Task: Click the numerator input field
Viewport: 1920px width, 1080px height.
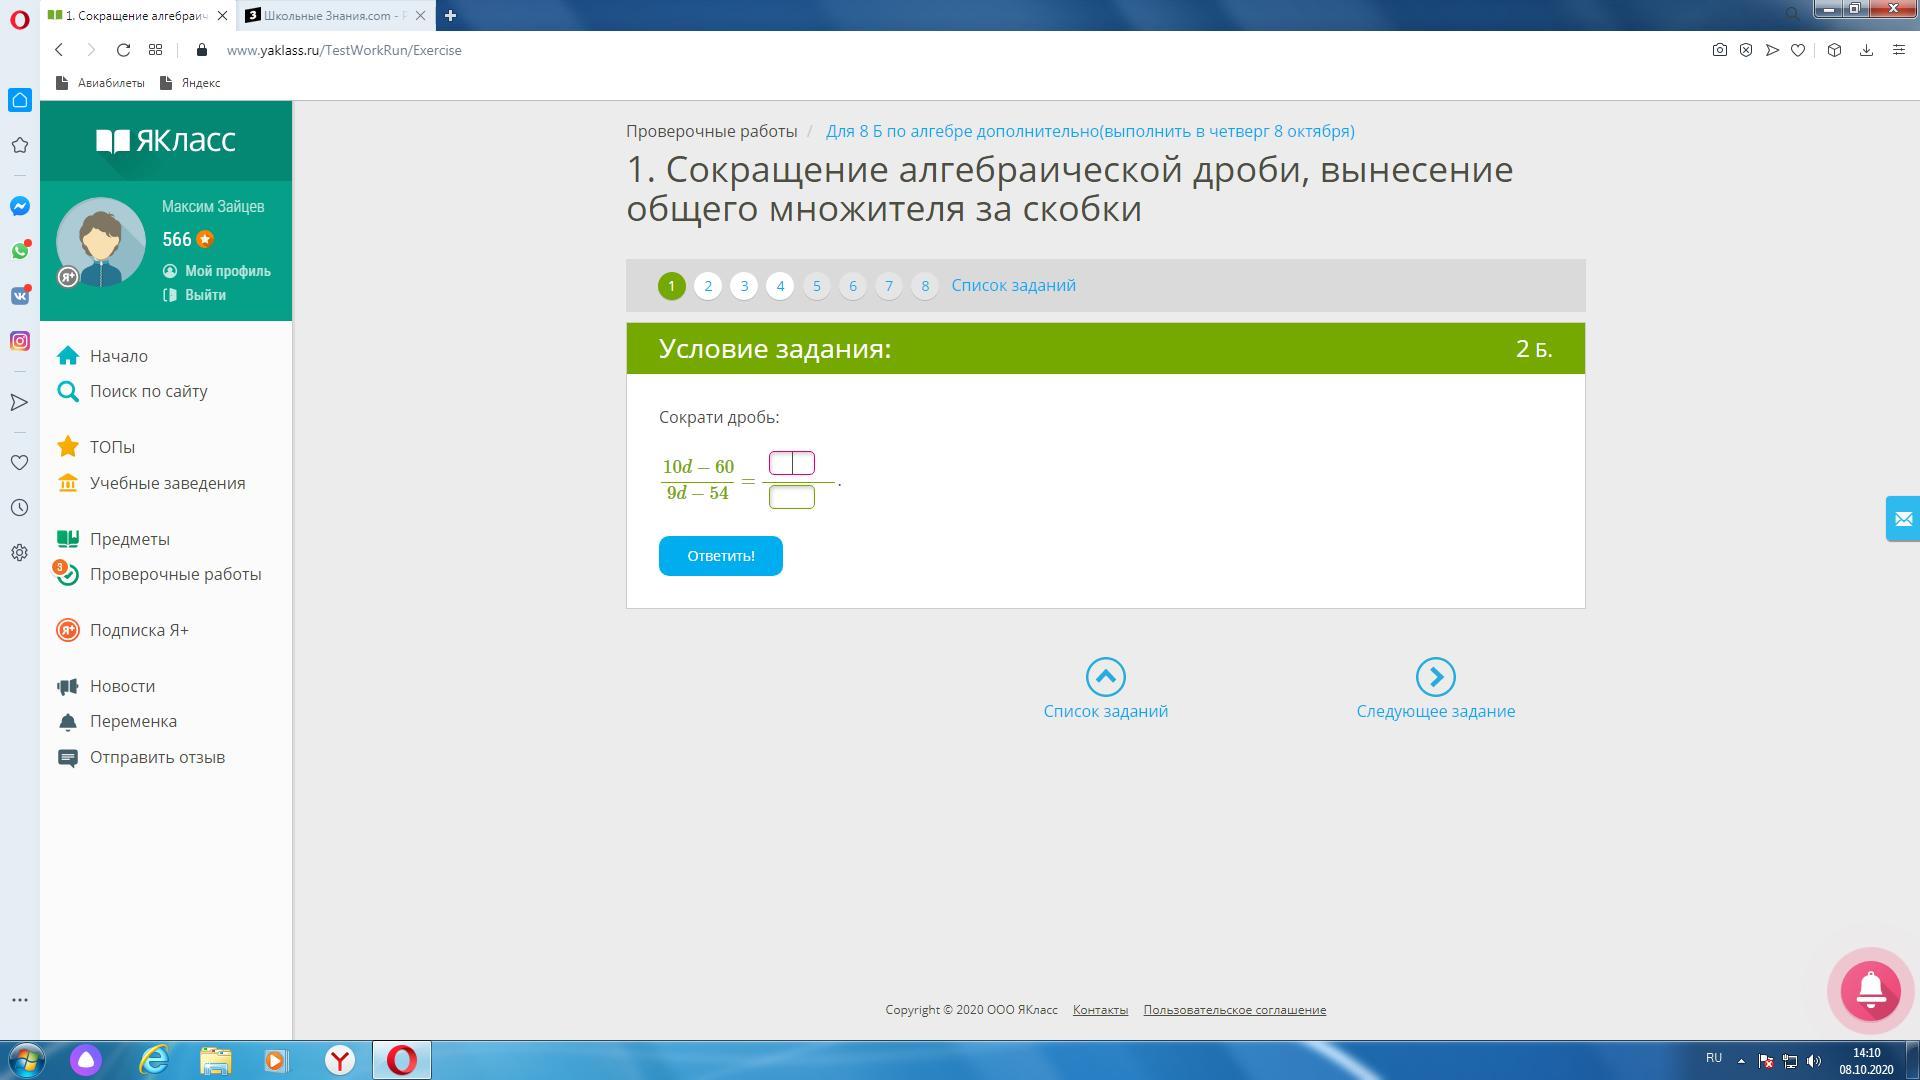Action: (791, 463)
